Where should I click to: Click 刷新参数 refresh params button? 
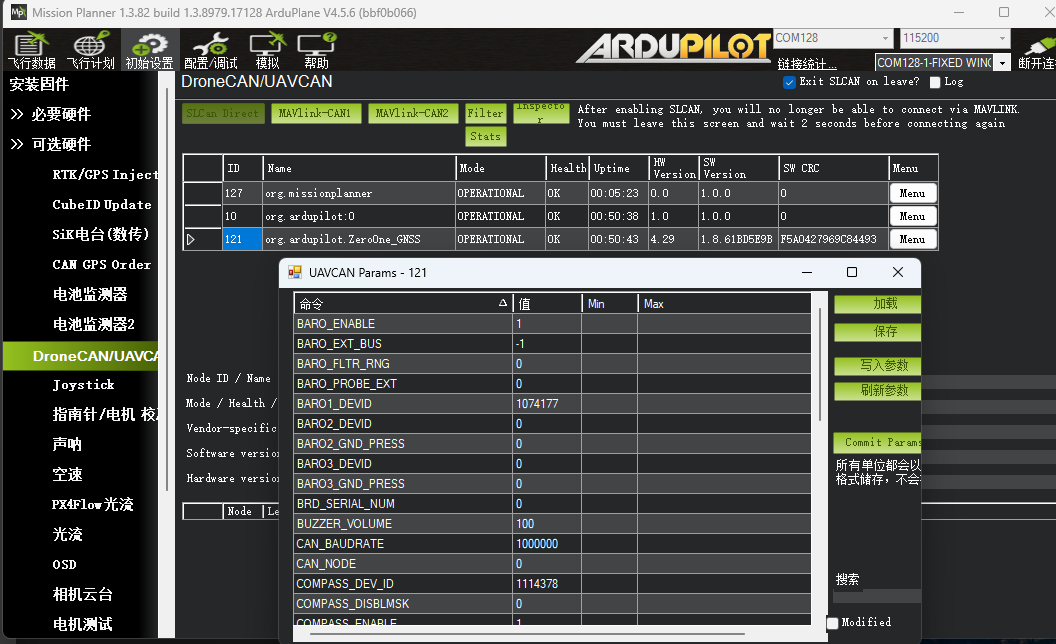tap(878, 391)
